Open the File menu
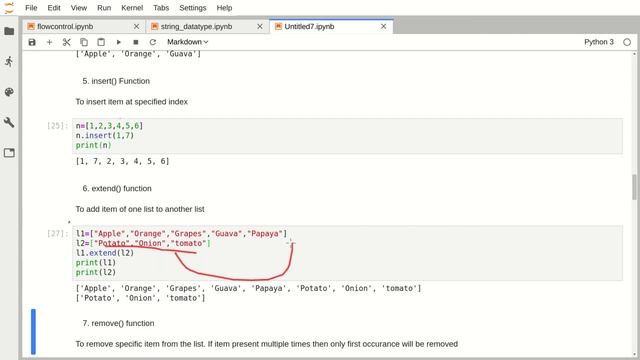The image size is (640, 360). point(31,8)
